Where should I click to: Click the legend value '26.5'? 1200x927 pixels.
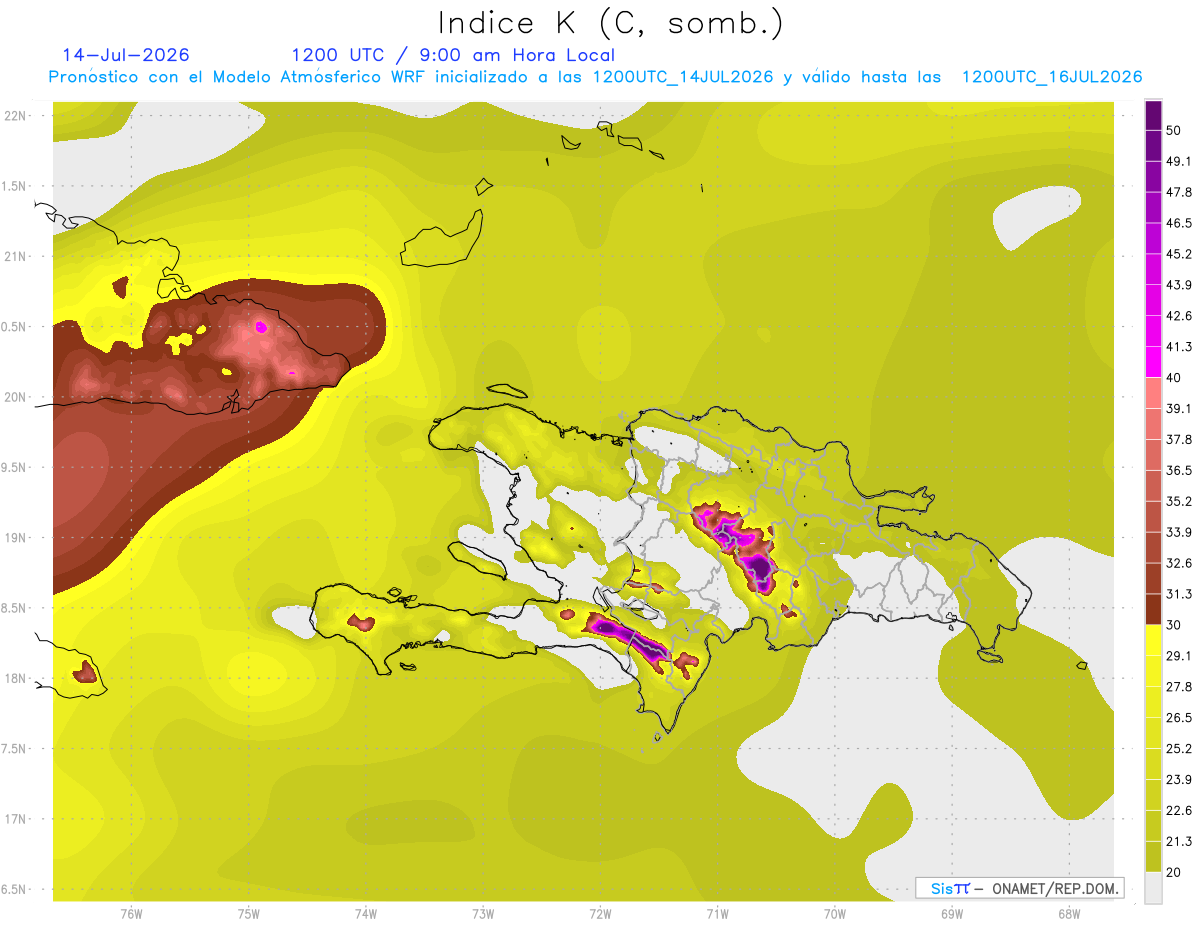[x=1178, y=718]
